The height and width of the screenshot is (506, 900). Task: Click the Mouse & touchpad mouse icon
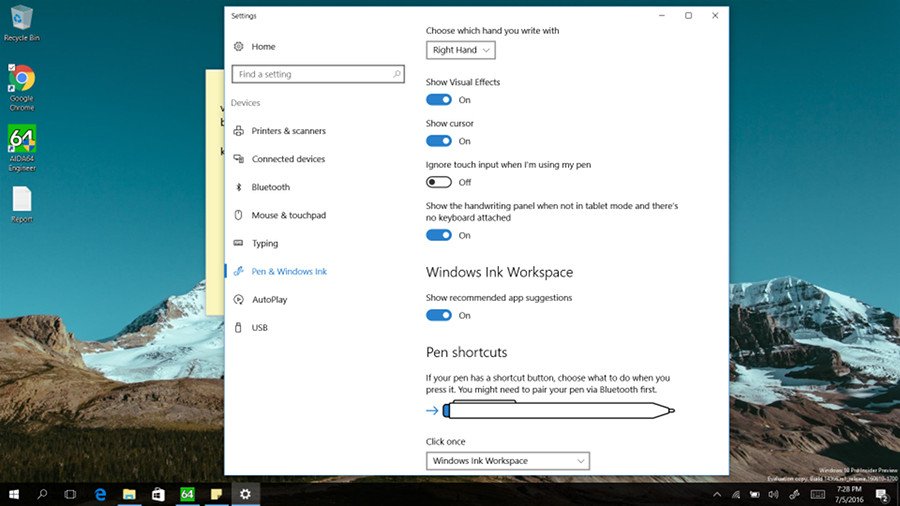point(239,215)
